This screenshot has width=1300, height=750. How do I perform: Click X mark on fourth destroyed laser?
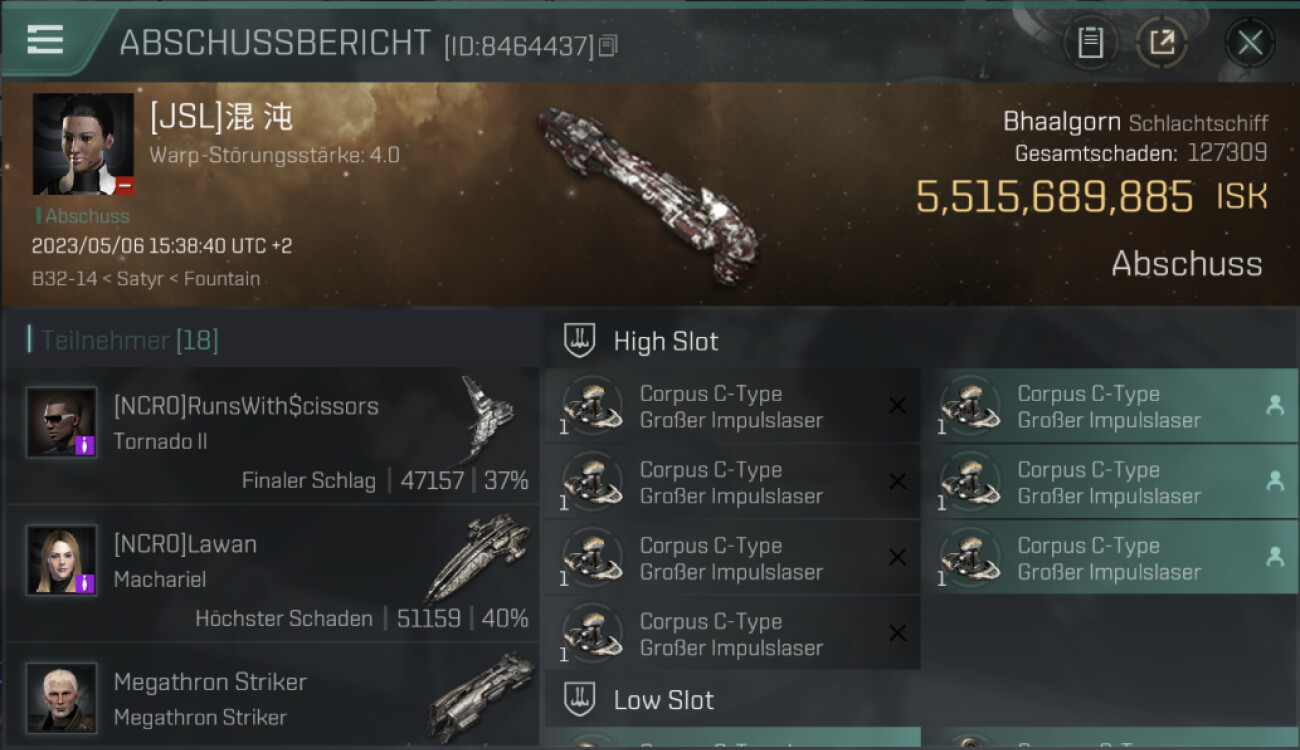tap(897, 633)
